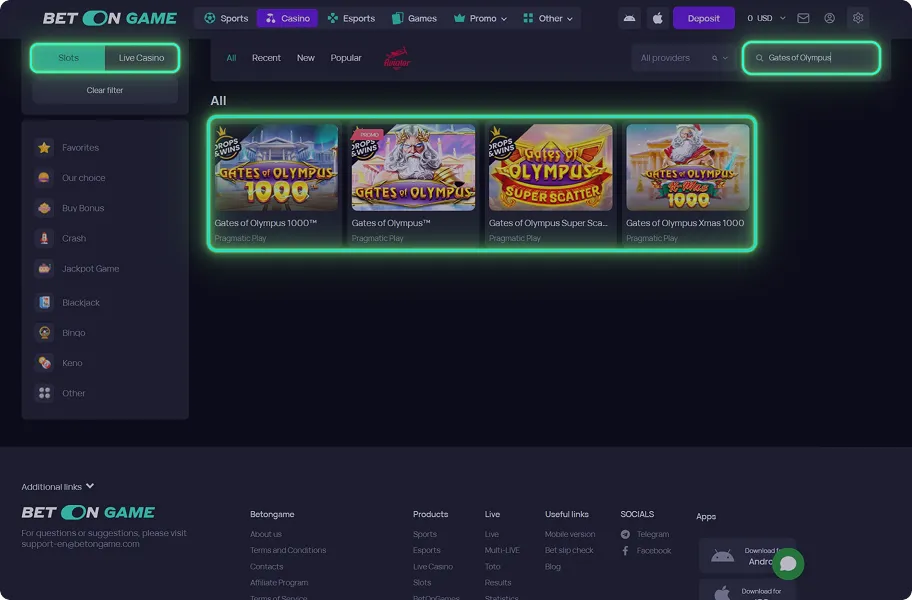Click the Gates of Olympus search field
The image size is (912, 600).
point(815,58)
